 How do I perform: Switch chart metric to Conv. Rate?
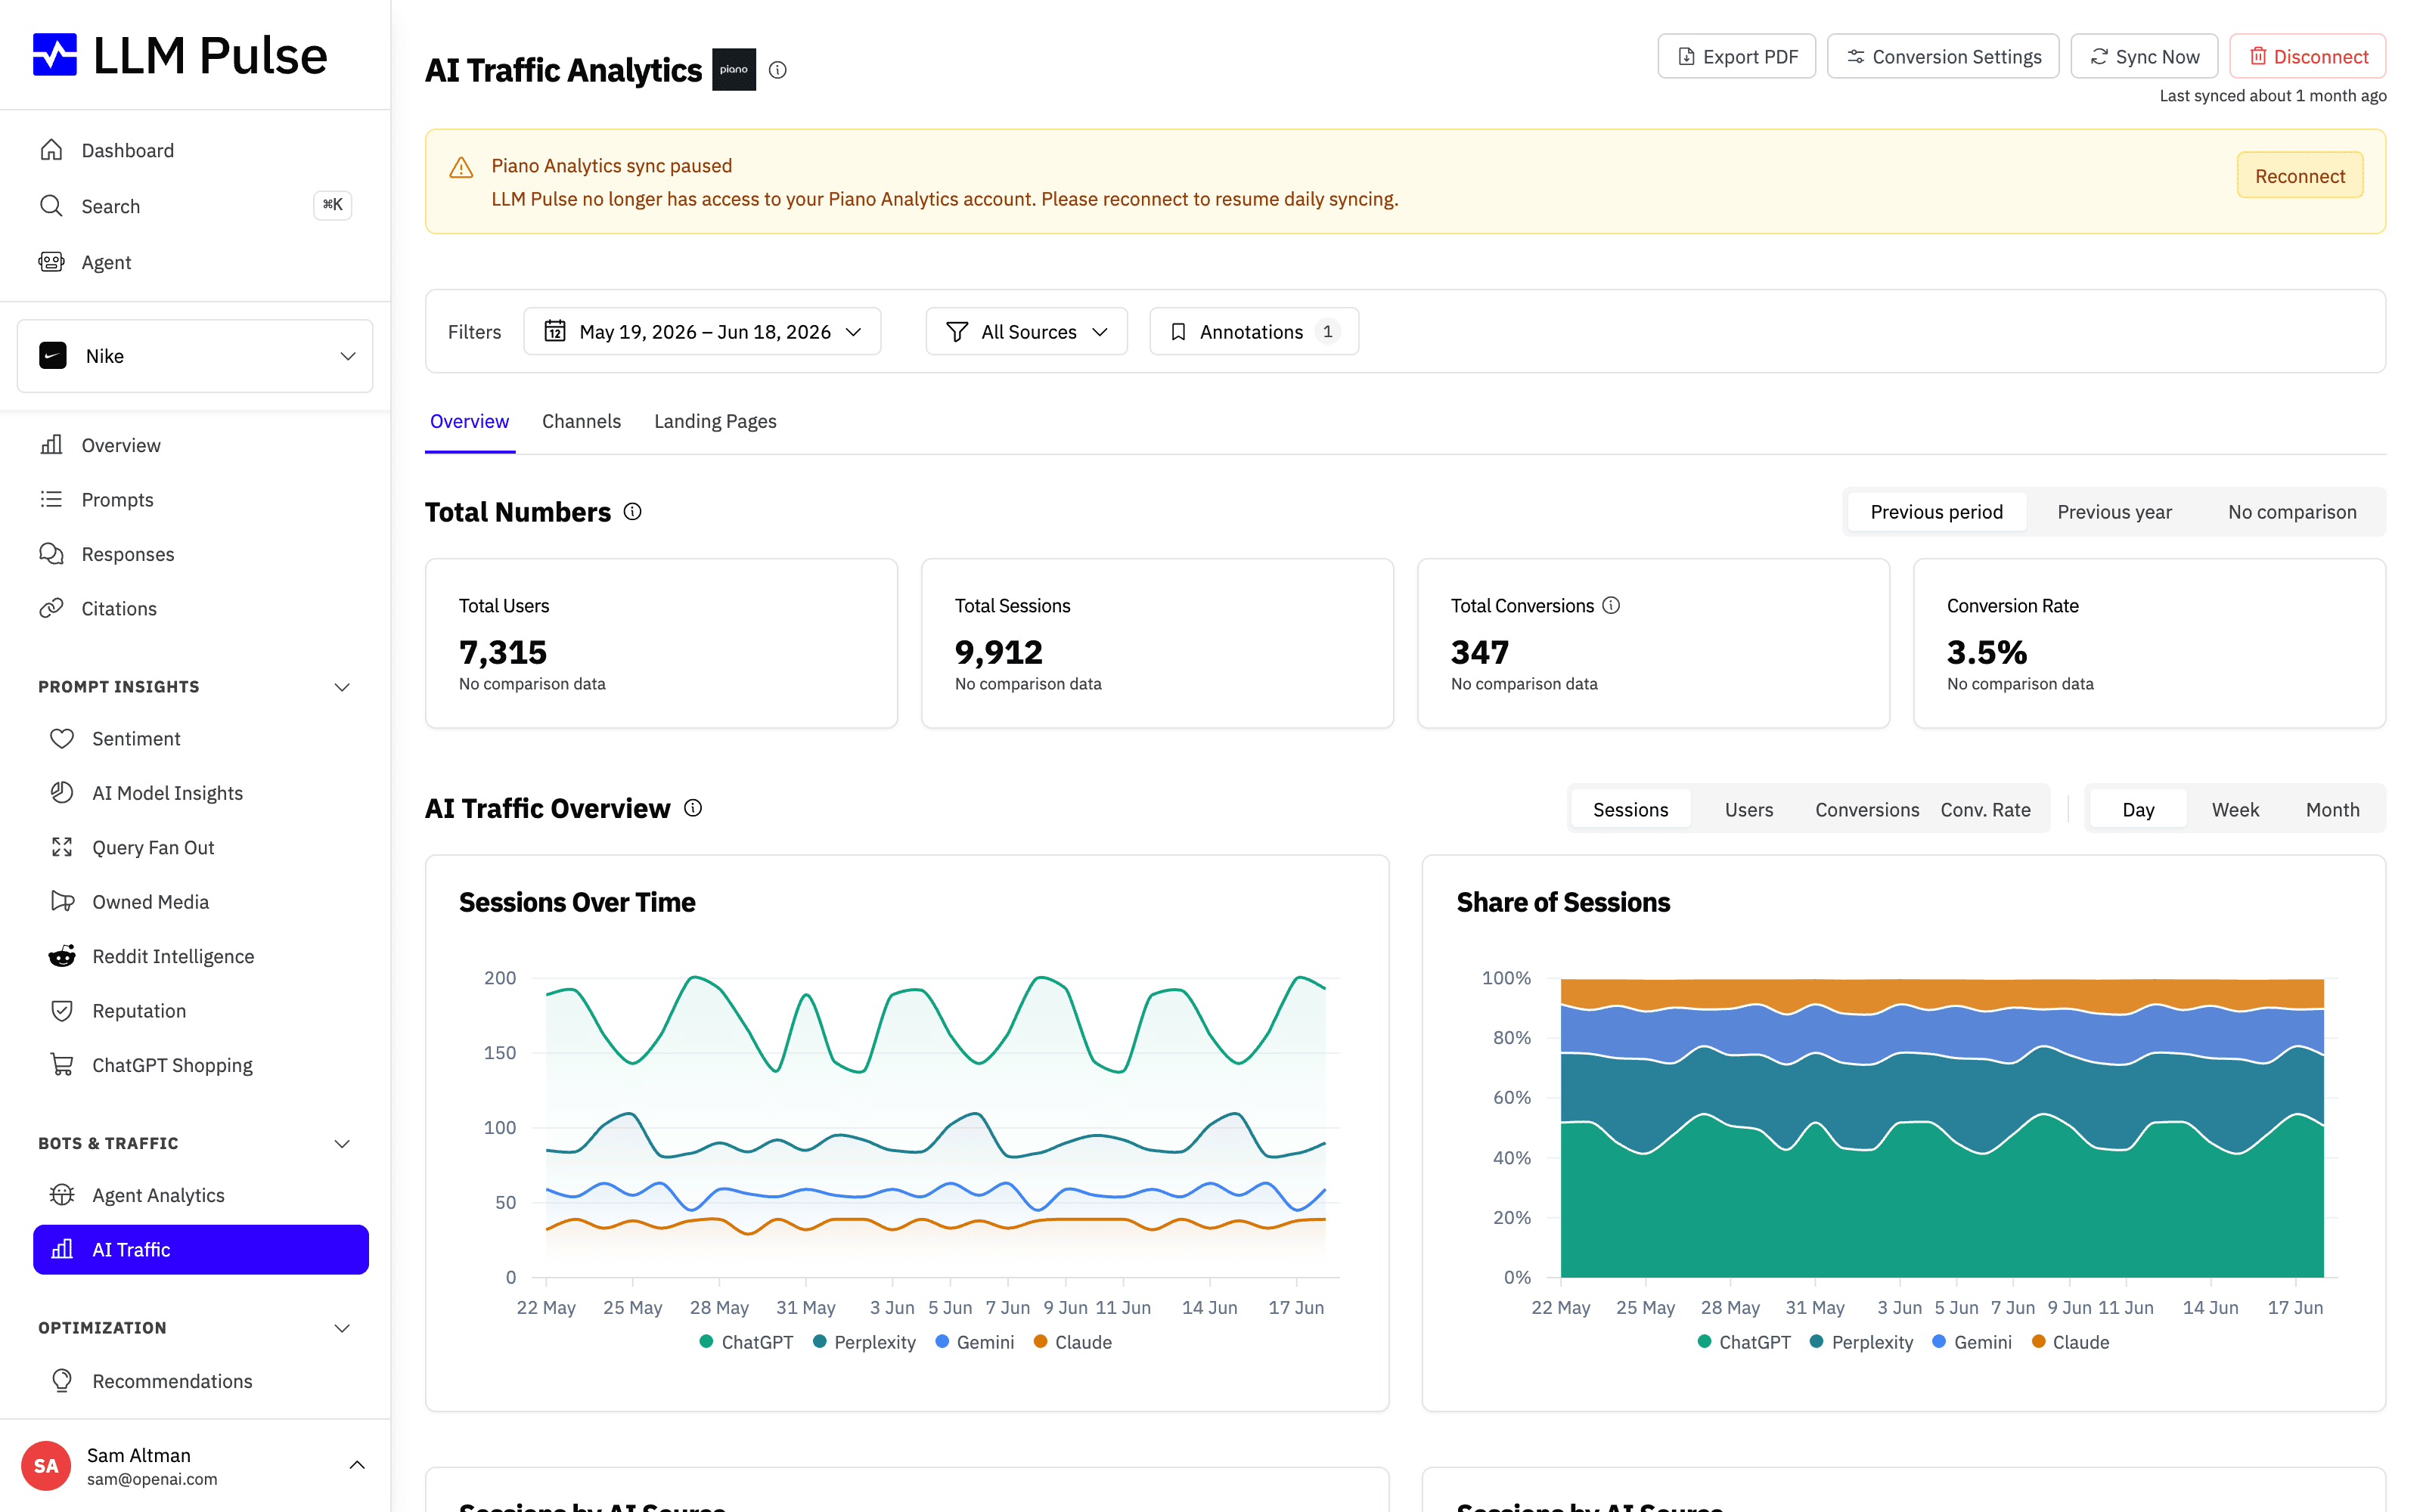[1985, 809]
